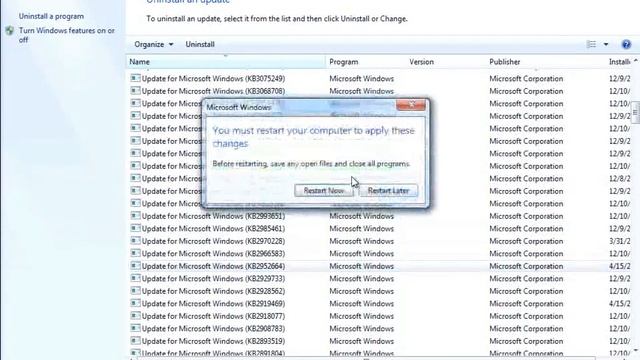Click Microsoft Windows program cell for KB2918077
640x360 pixels.
tap(362, 316)
